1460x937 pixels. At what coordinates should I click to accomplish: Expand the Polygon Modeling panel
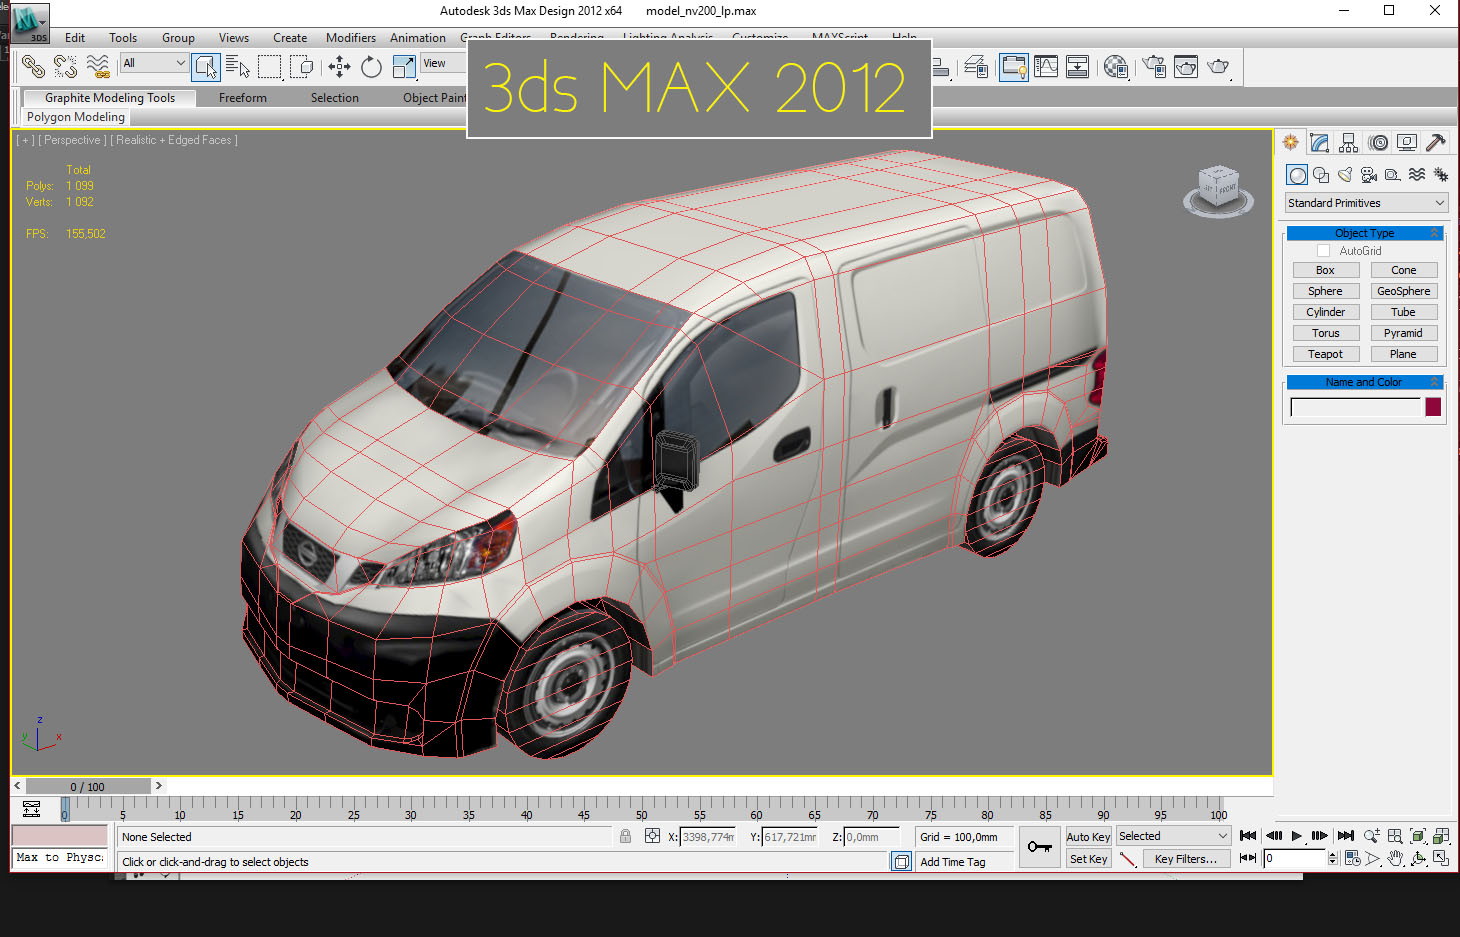tap(76, 117)
